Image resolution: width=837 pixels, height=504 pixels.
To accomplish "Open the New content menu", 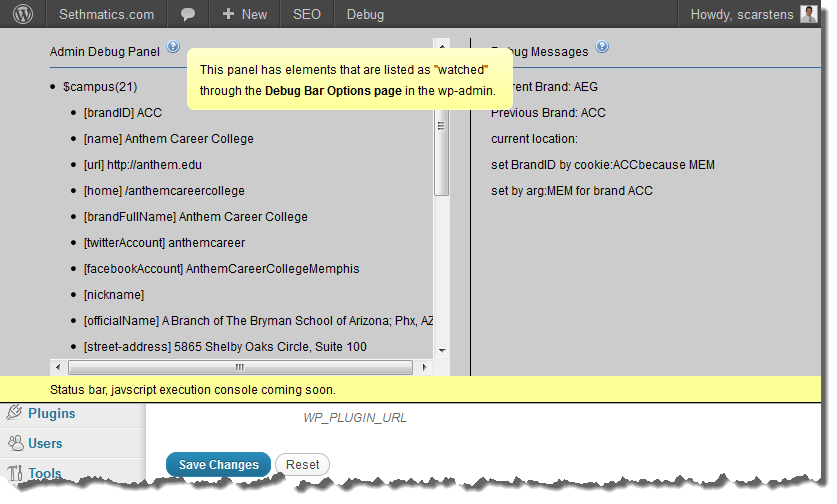I will pos(244,14).
